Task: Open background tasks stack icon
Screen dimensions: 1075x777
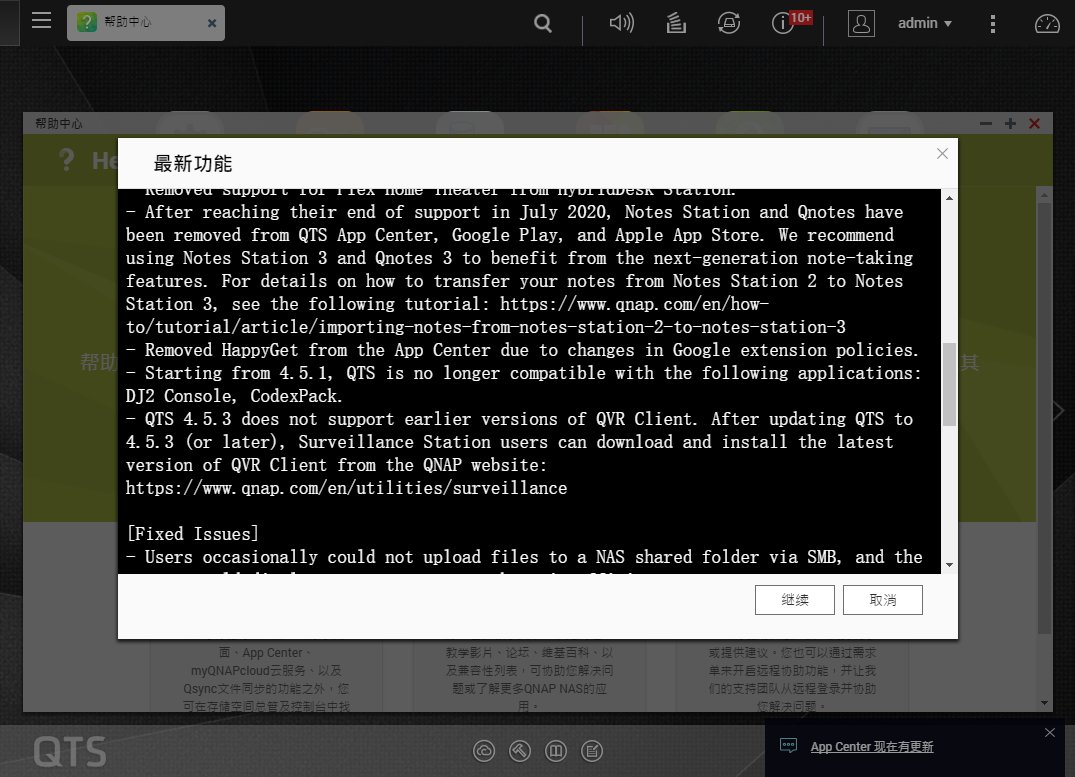Action: click(676, 23)
